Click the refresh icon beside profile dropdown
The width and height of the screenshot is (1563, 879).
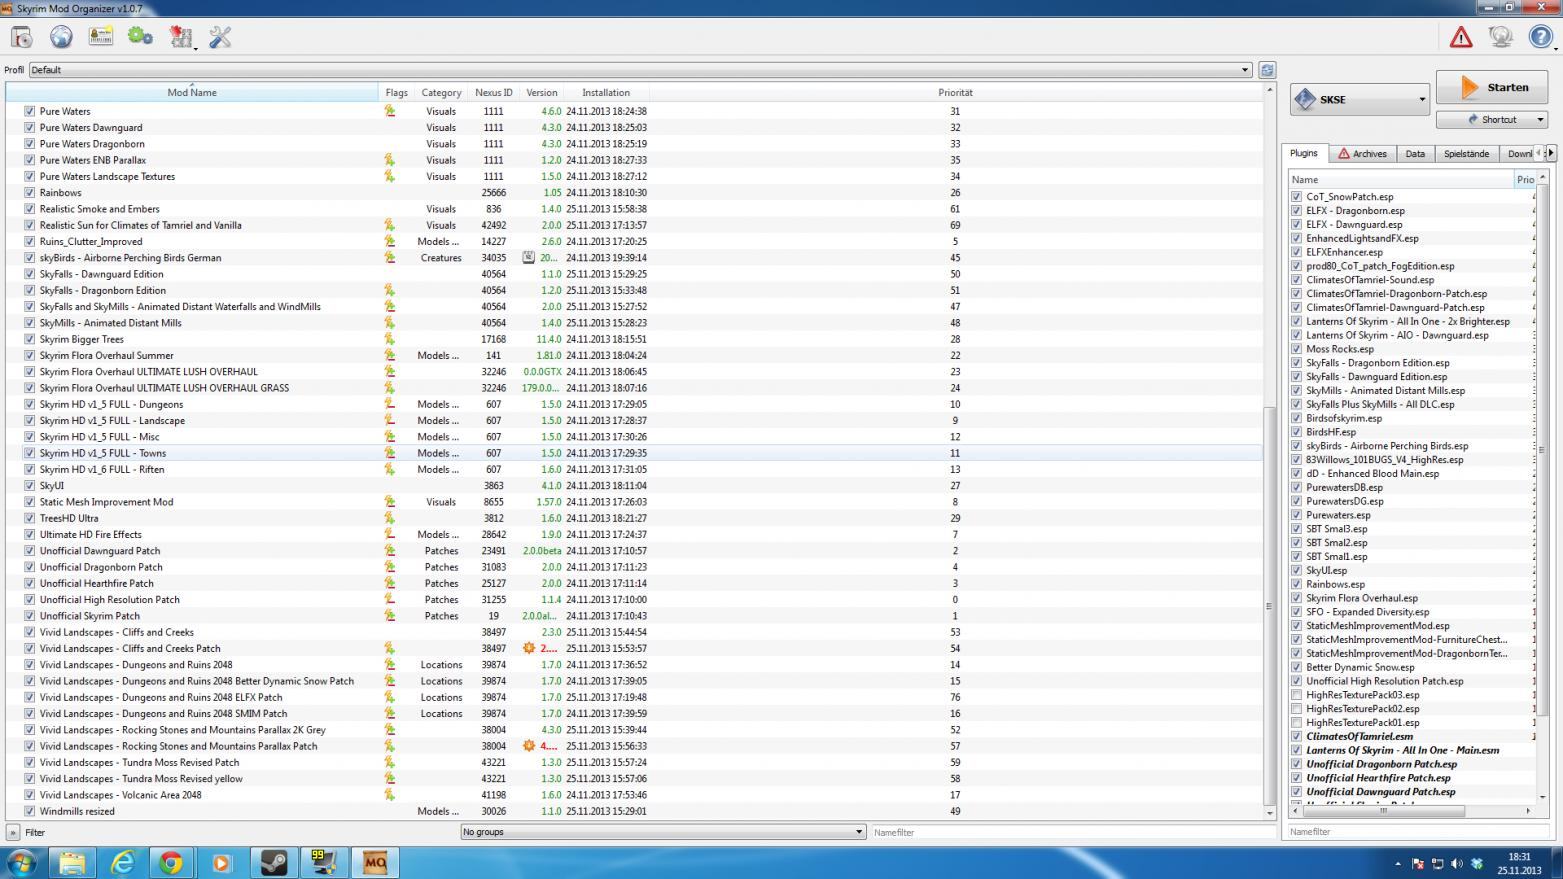[1267, 70]
